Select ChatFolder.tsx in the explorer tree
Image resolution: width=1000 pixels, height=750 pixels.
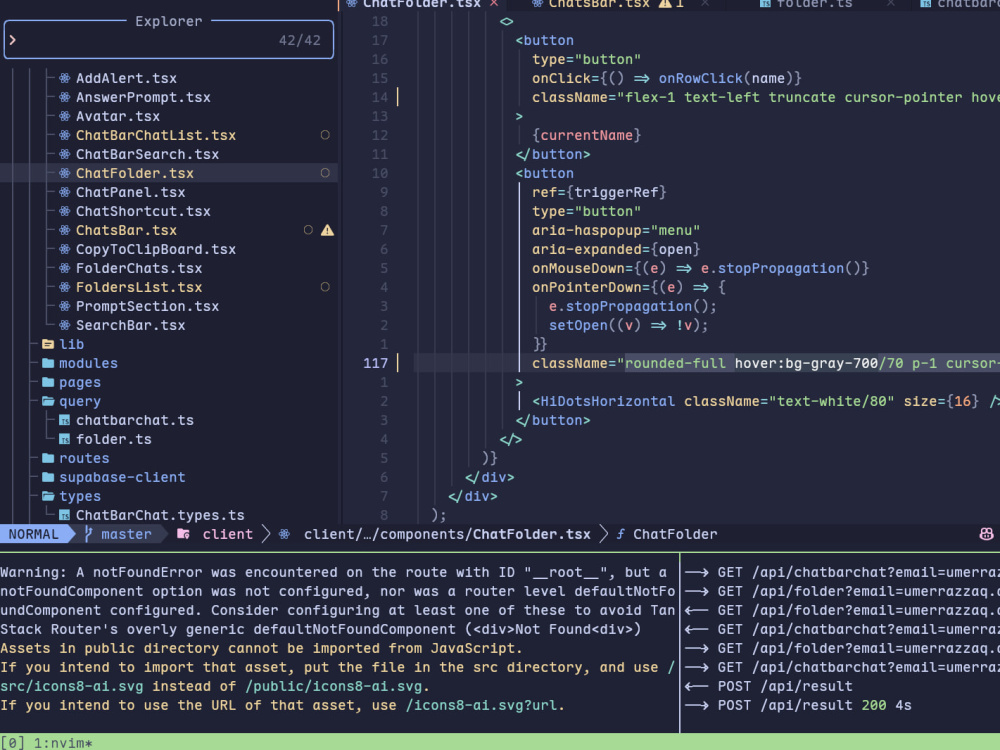coord(135,173)
